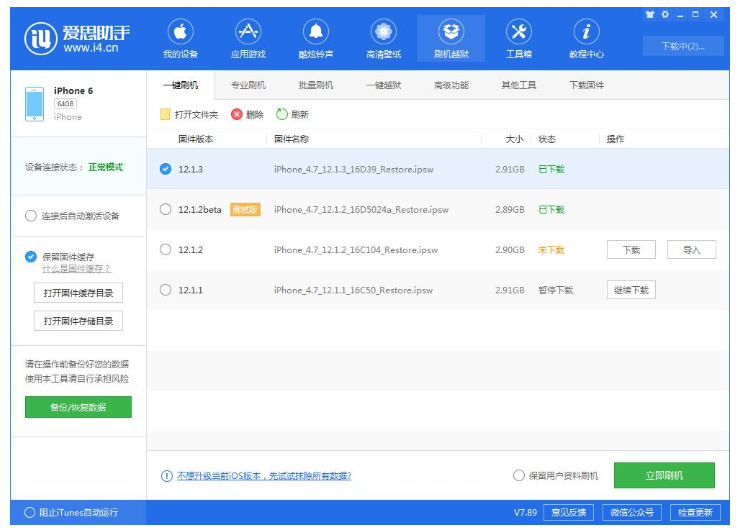Uncheck 保留固件缓存 checkbox
The width and height of the screenshot is (739, 528).
click(x=31, y=257)
